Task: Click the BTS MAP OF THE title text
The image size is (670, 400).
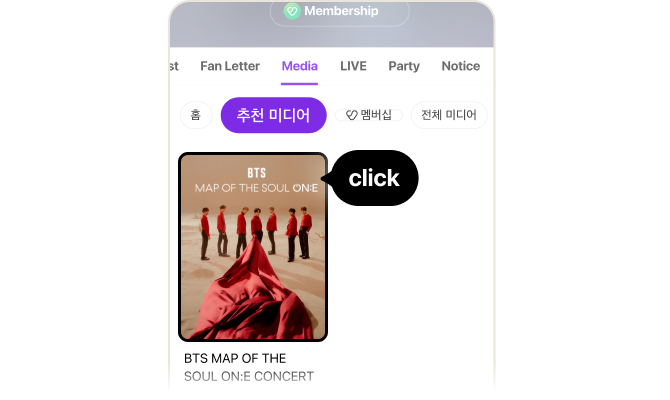Action: (x=235, y=358)
